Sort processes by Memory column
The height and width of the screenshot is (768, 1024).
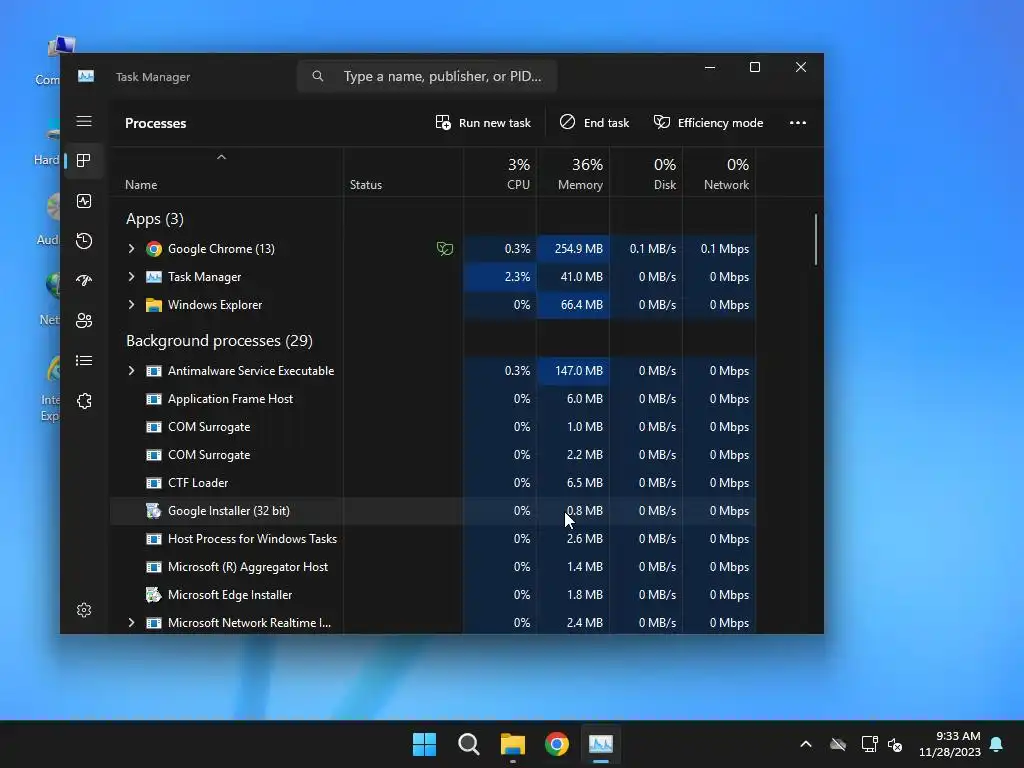[x=573, y=174]
